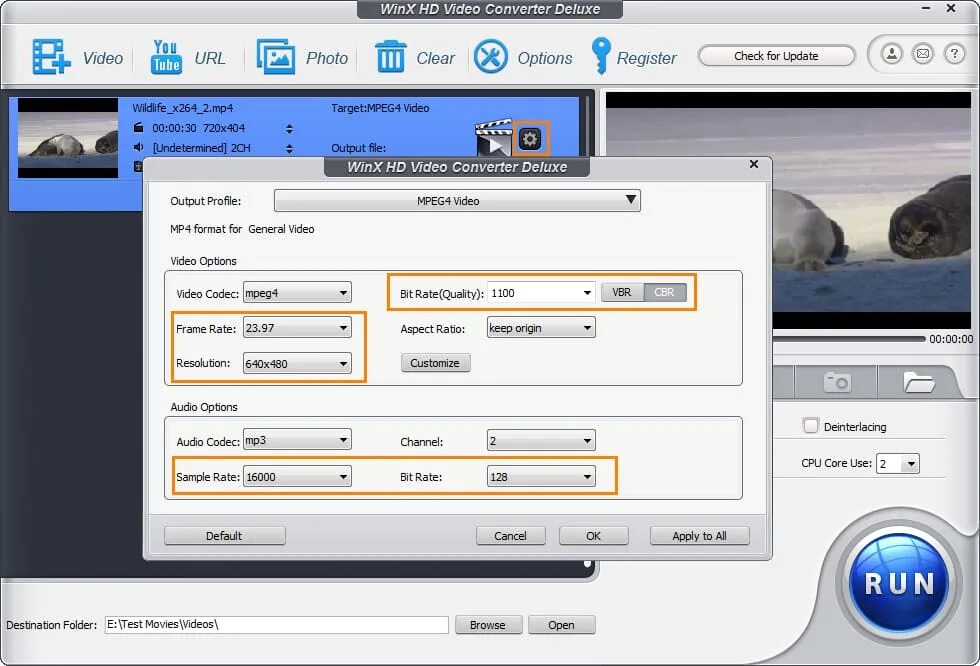Screen dimensions: 980x666
Task: Click the Clear toolbar label
Action: point(435,58)
